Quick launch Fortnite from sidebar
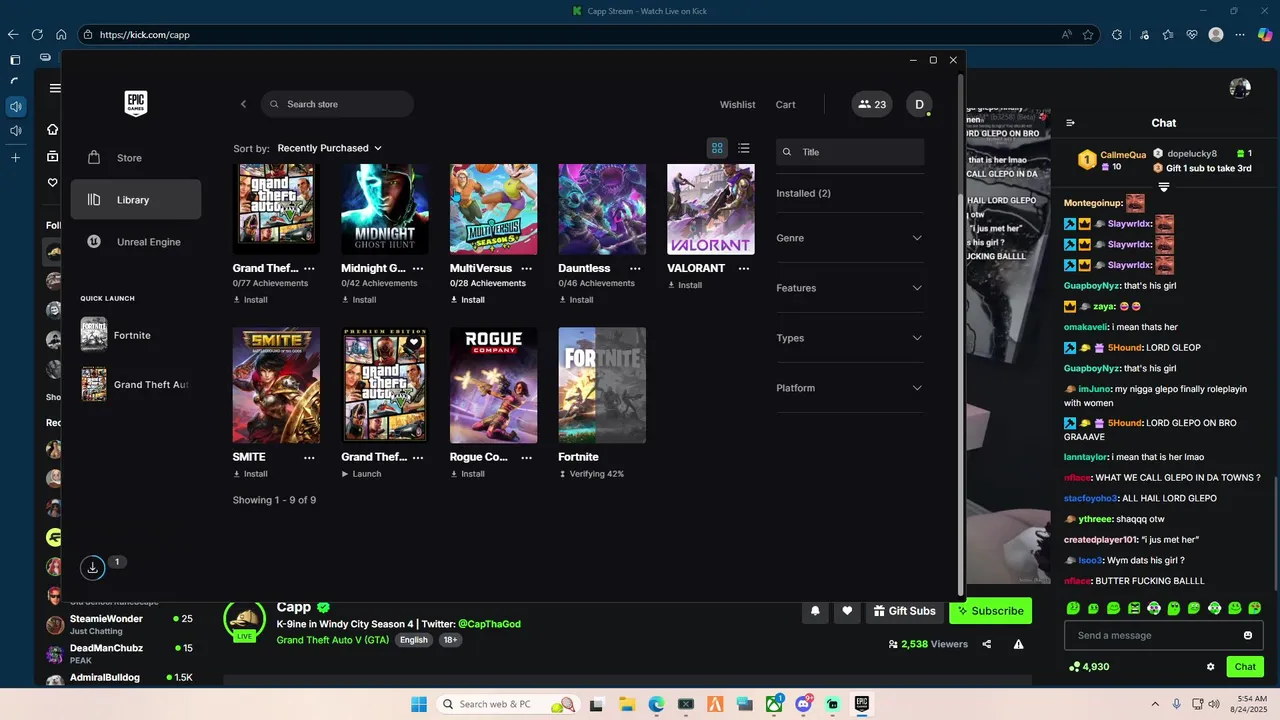 [136, 335]
